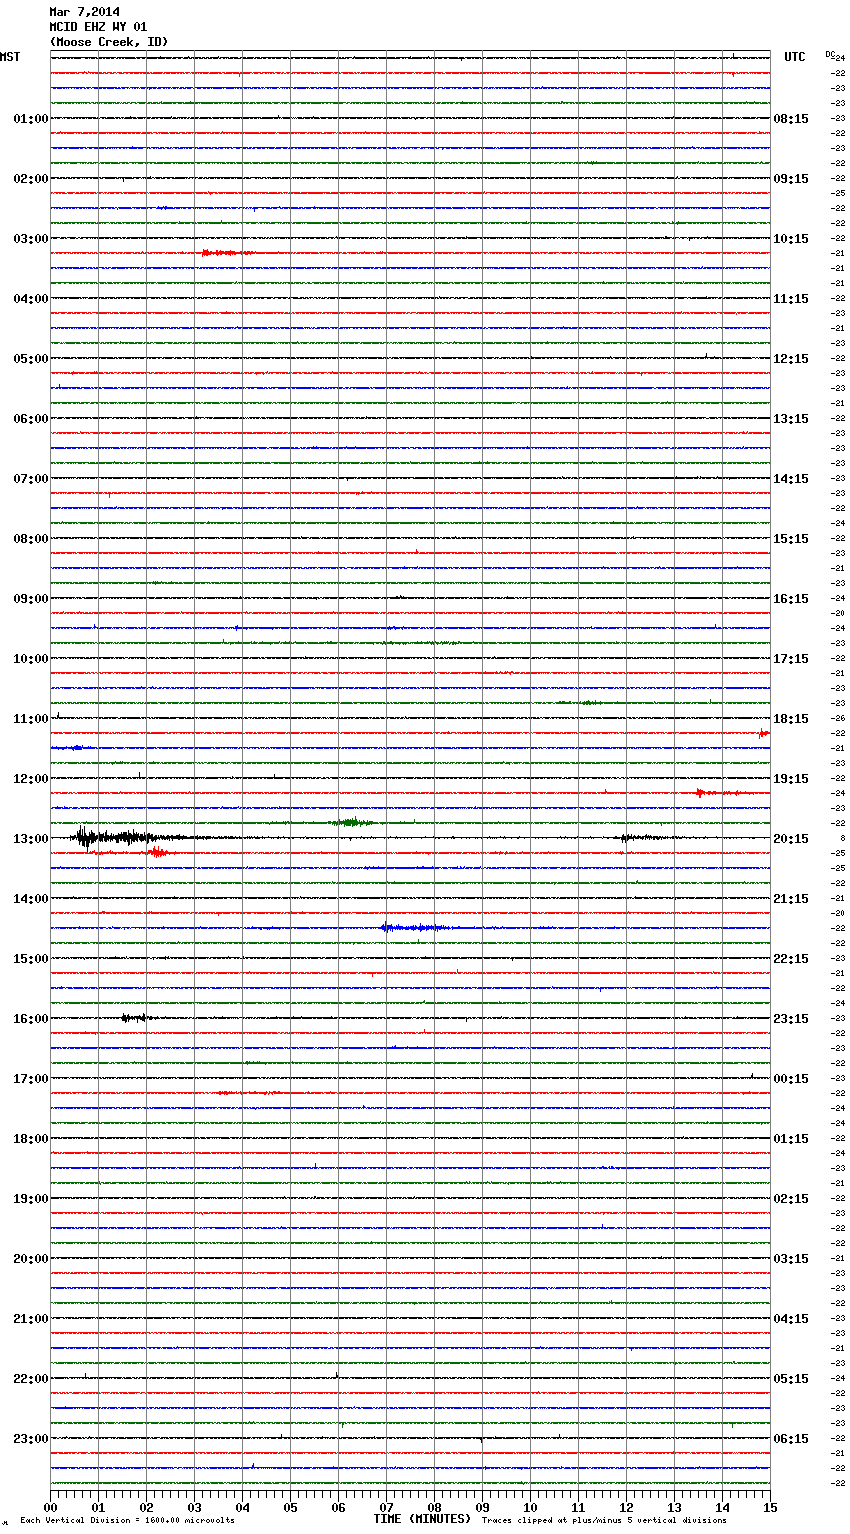
Task: Click the 06:00 MST row label
Action: (31, 419)
